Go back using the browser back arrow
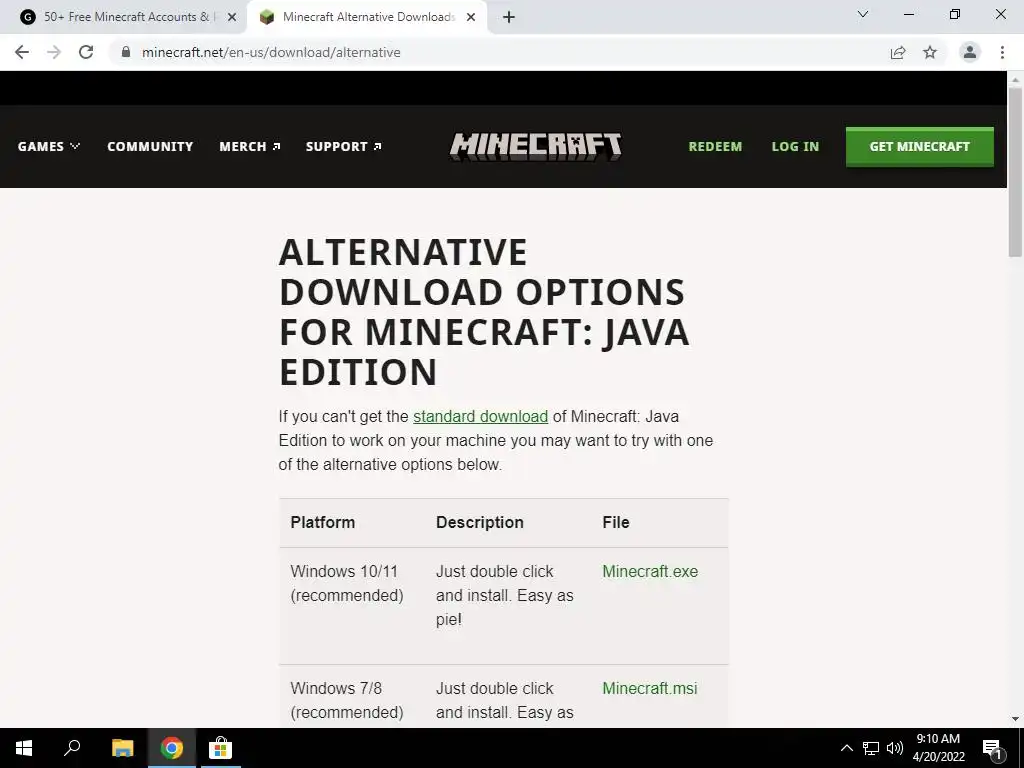Screen dimensions: 1024x768 coord(22,52)
